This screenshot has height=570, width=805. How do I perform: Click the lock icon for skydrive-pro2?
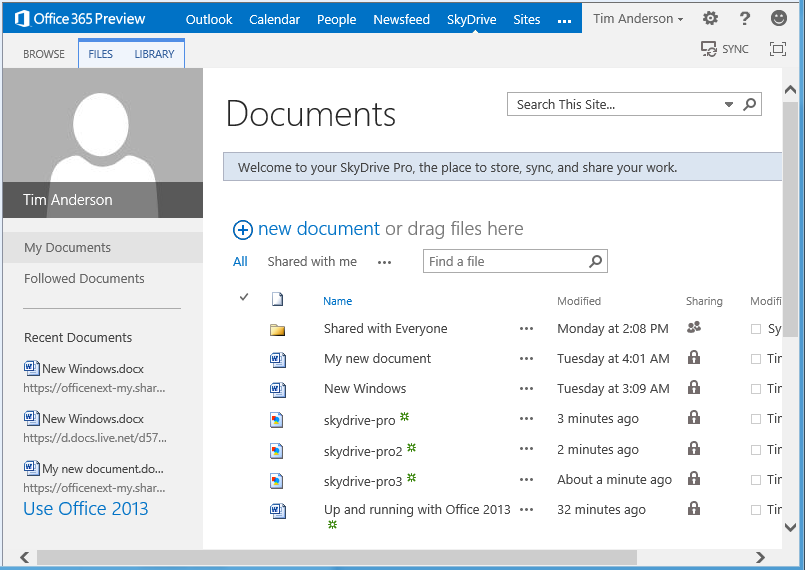click(694, 448)
